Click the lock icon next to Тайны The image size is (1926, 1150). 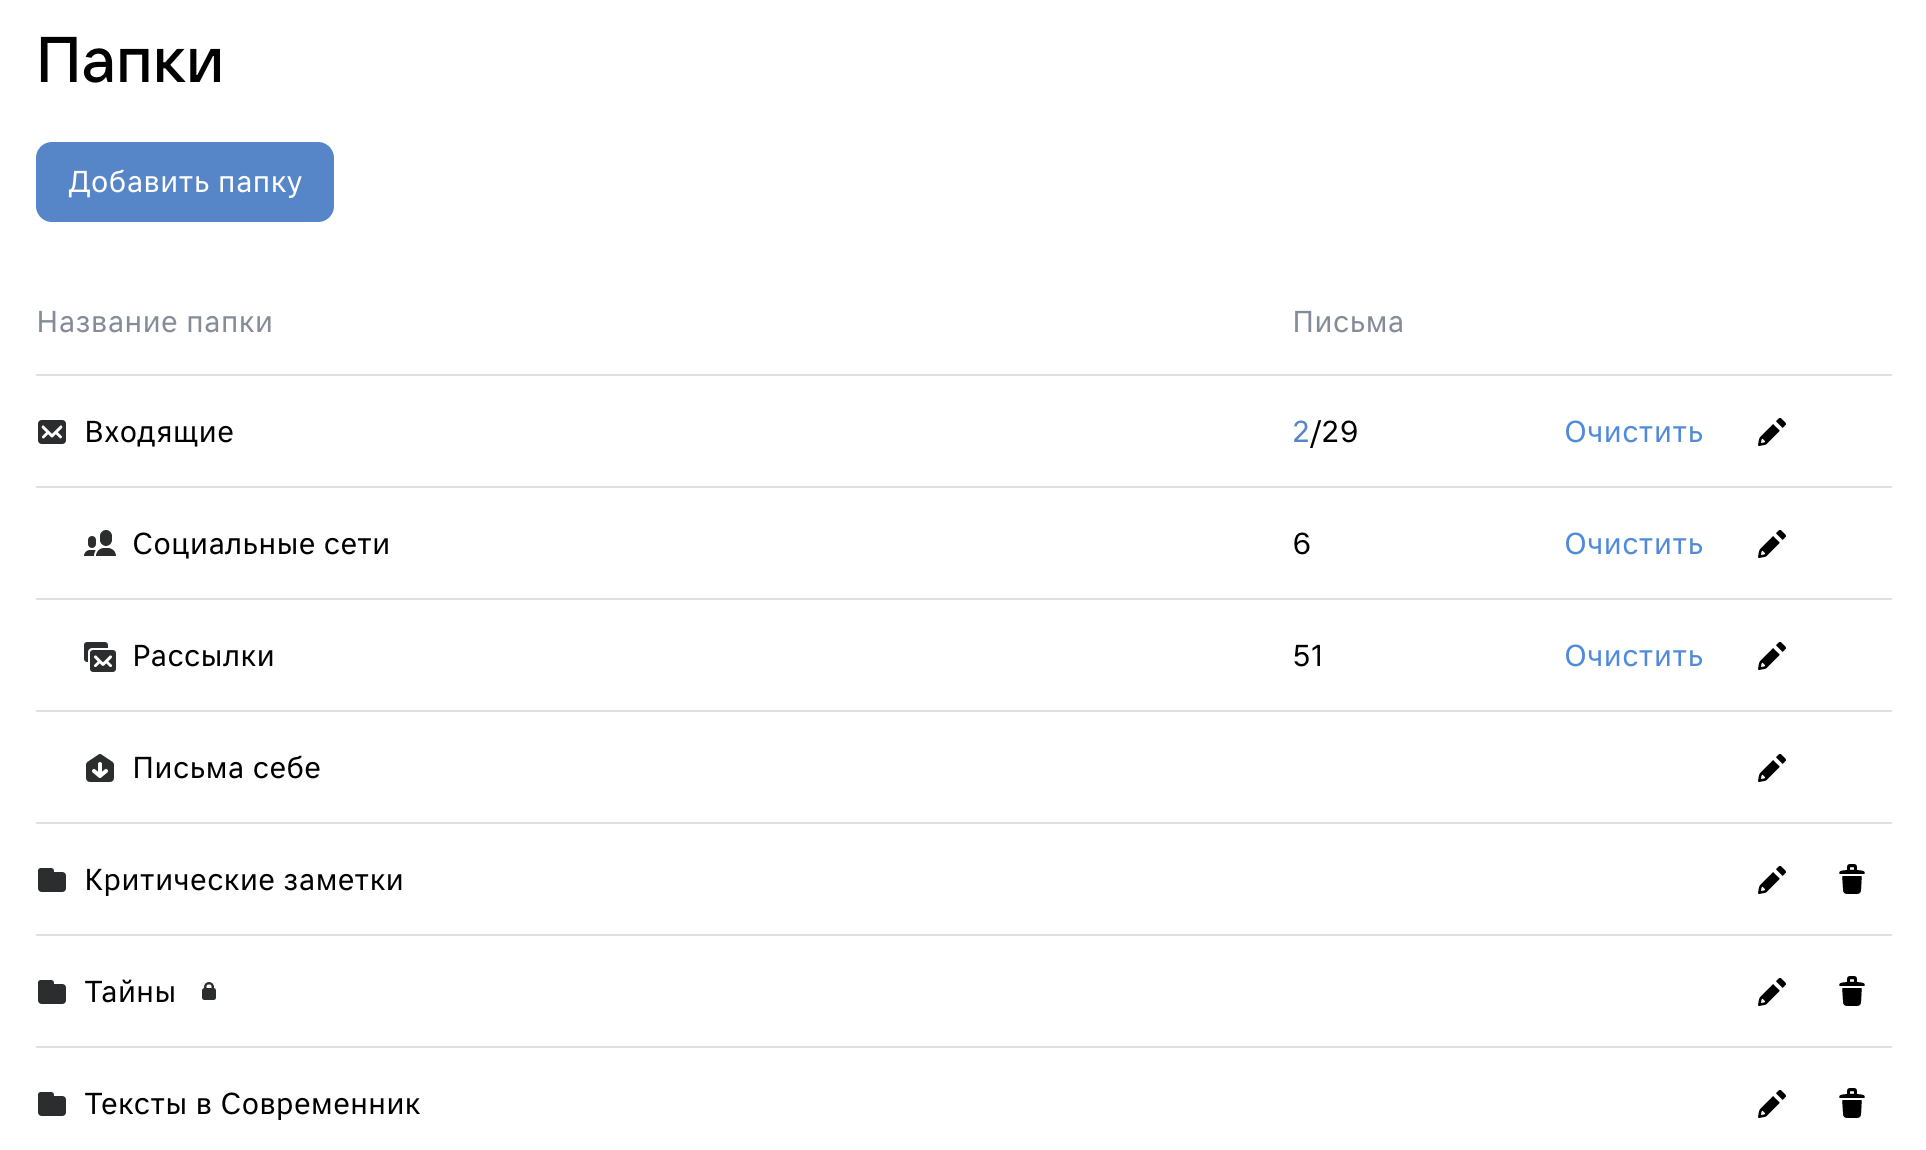click(x=209, y=991)
